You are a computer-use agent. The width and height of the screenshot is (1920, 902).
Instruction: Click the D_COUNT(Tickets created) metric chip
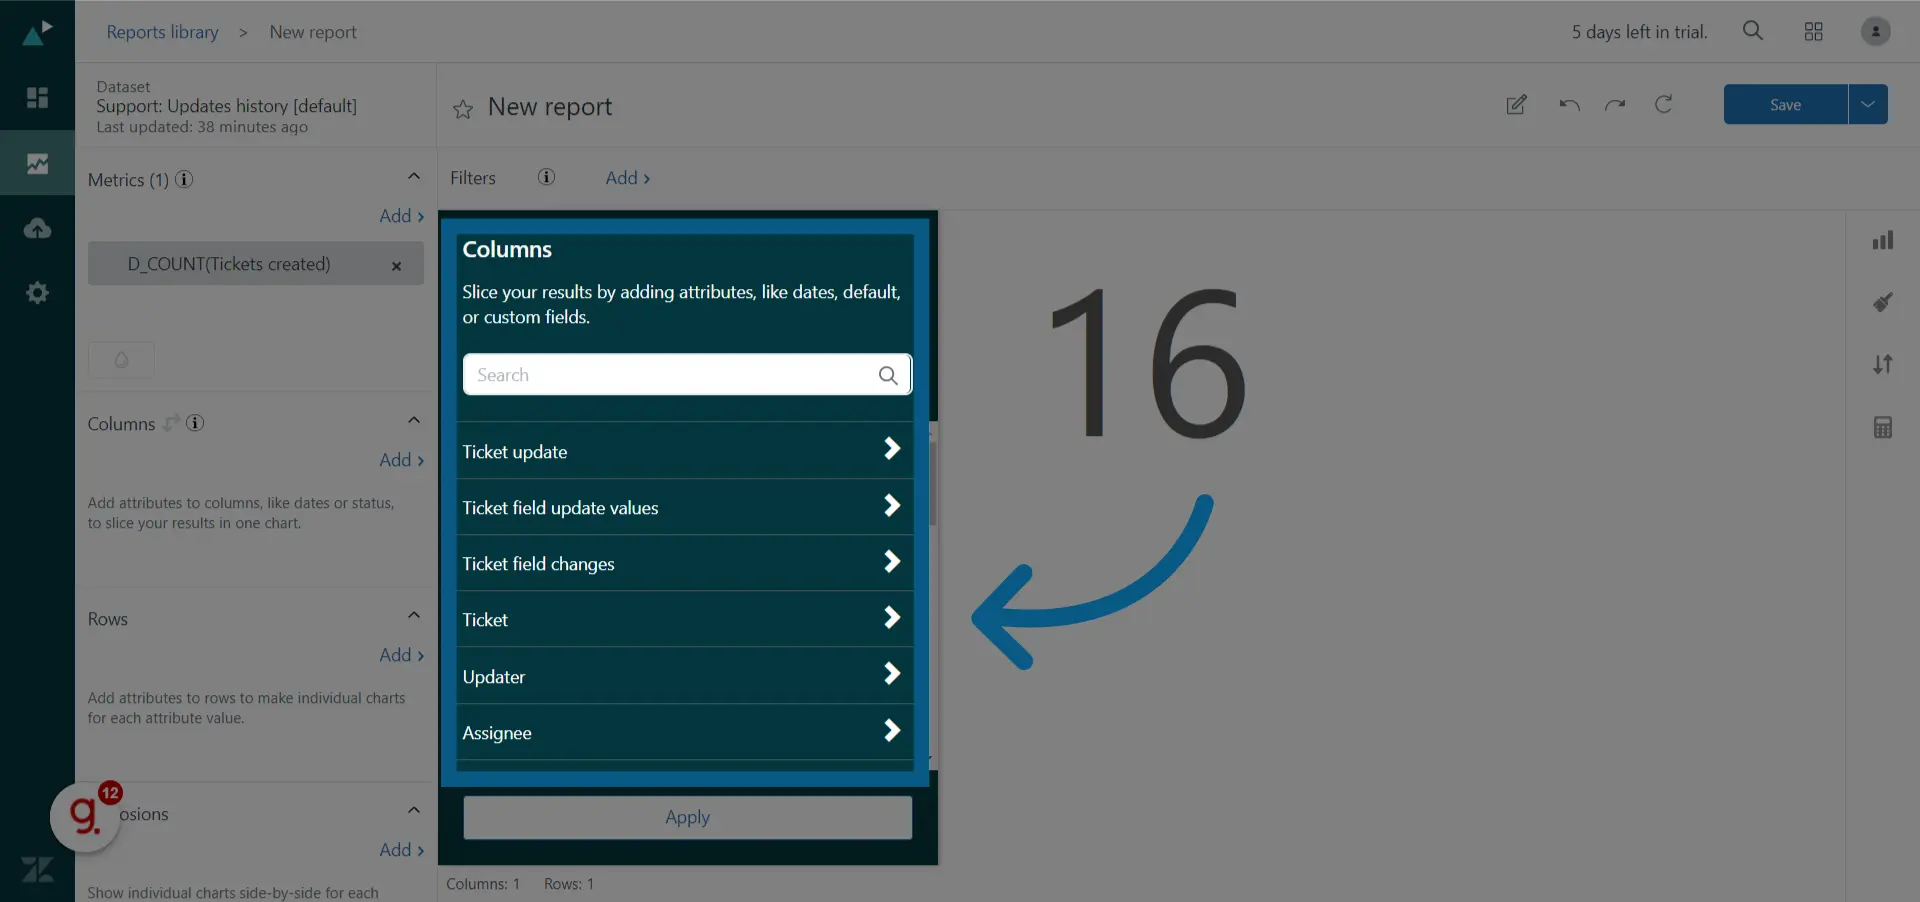tap(255, 264)
